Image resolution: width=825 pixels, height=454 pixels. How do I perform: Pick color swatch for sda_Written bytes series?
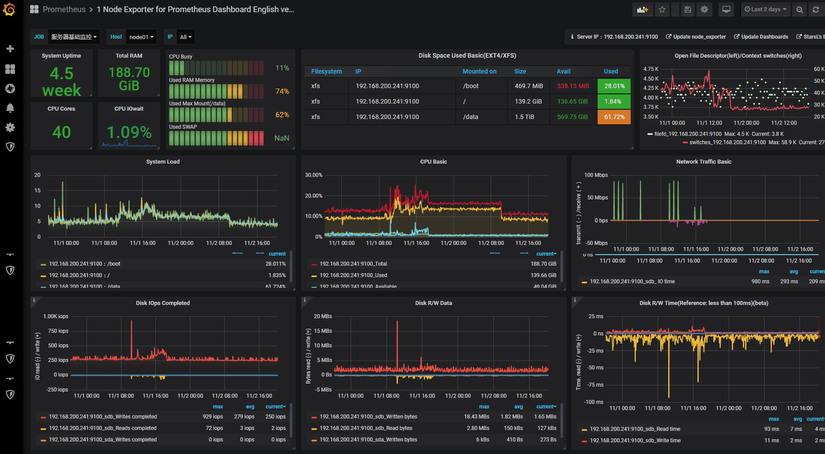click(314, 440)
